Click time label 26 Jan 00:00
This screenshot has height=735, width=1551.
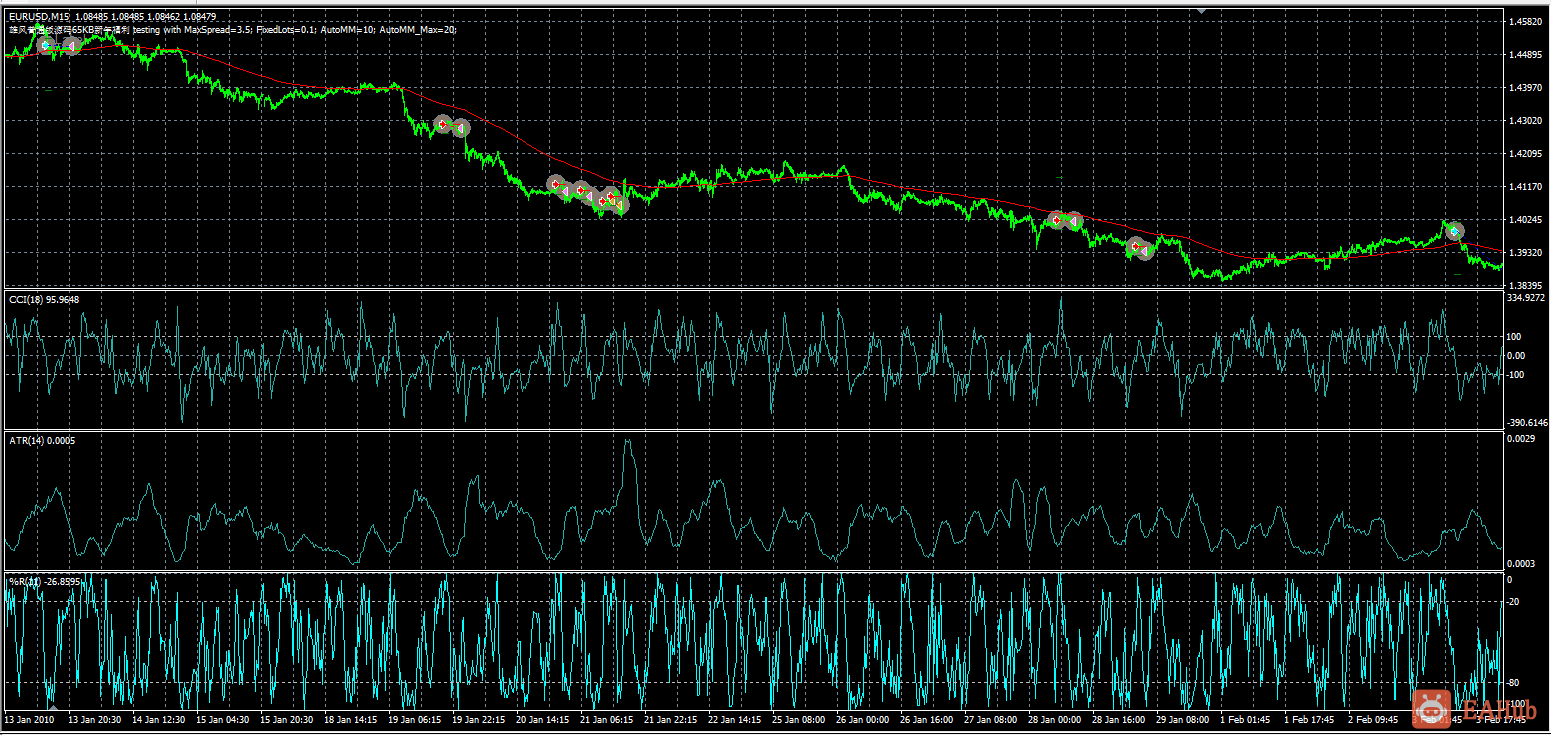[862, 719]
